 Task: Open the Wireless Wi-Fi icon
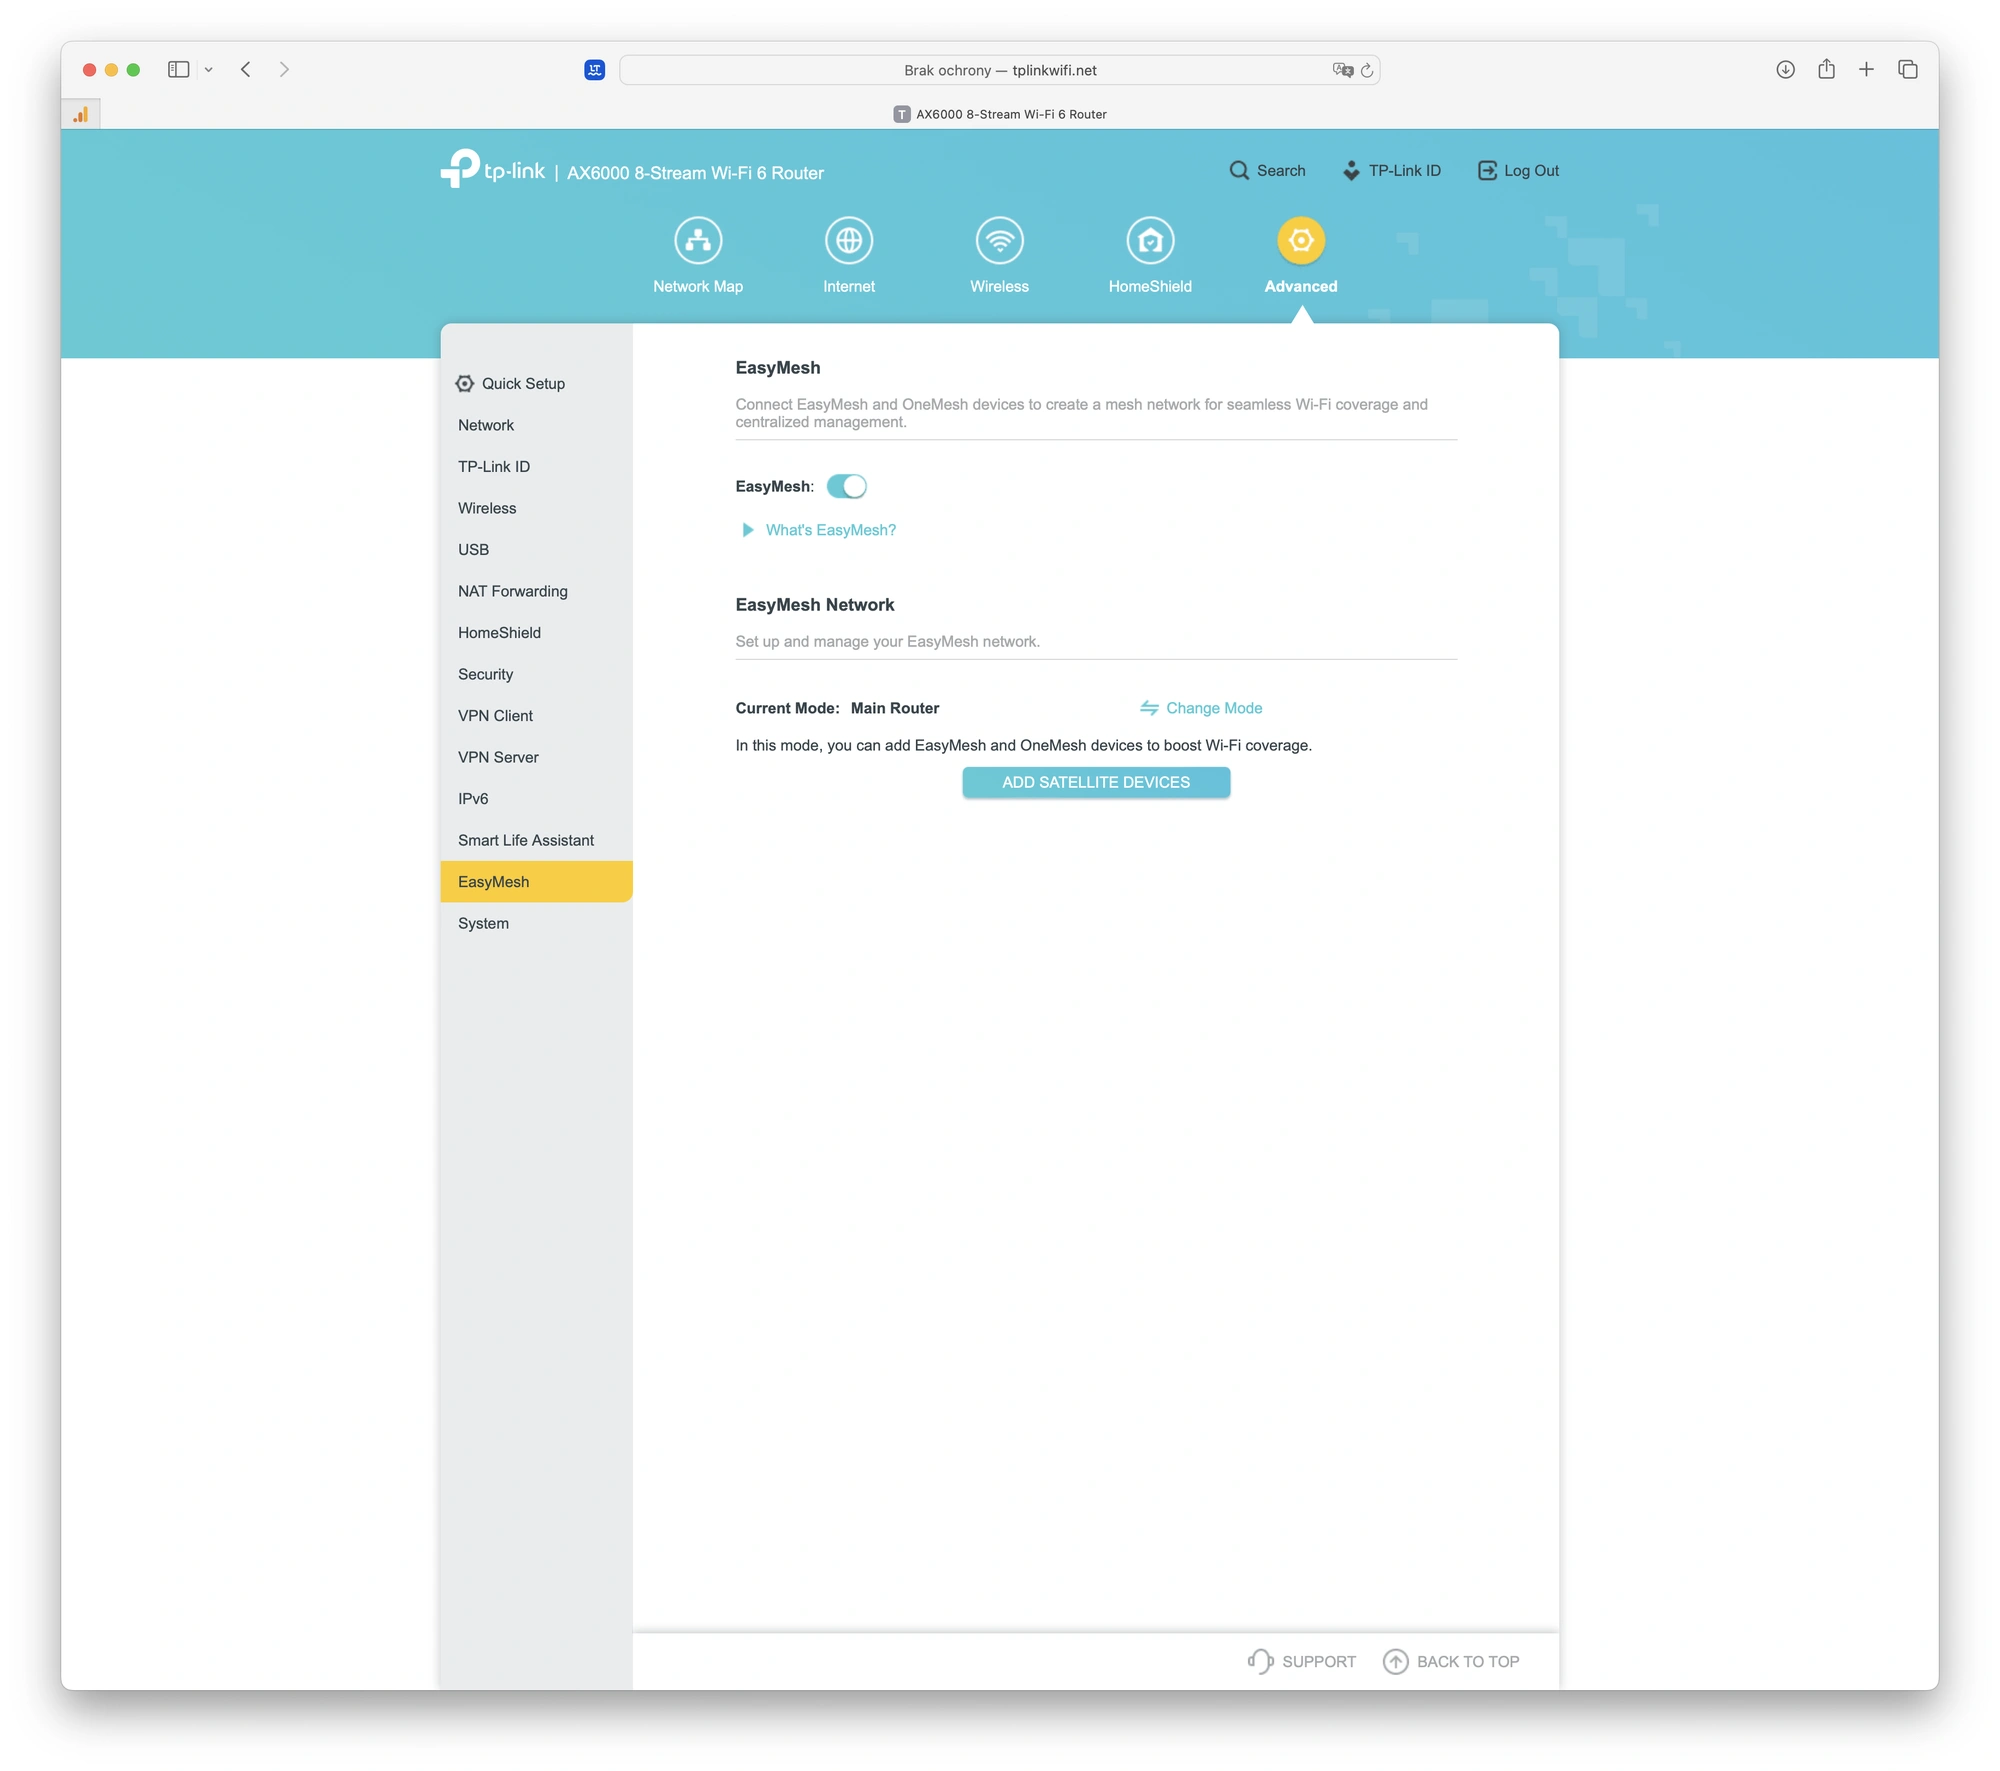click(x=999, y=240)
